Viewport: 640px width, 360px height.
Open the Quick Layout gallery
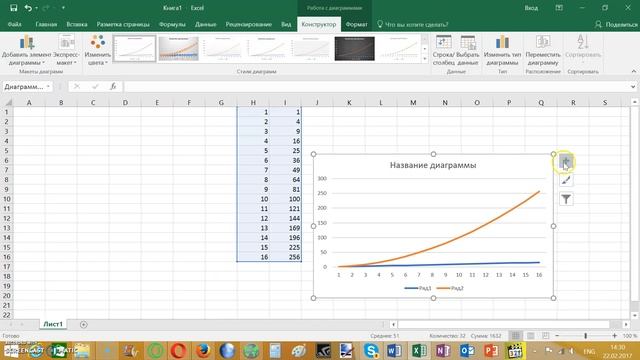(x=66, y=51)
